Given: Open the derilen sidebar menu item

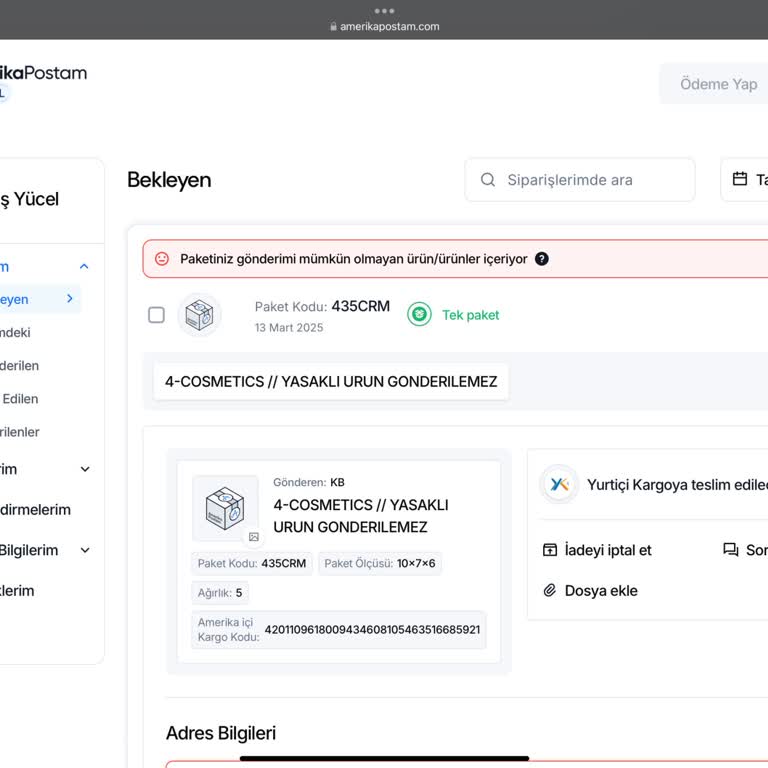Looking at the screenshot, I should pos(20,366).
